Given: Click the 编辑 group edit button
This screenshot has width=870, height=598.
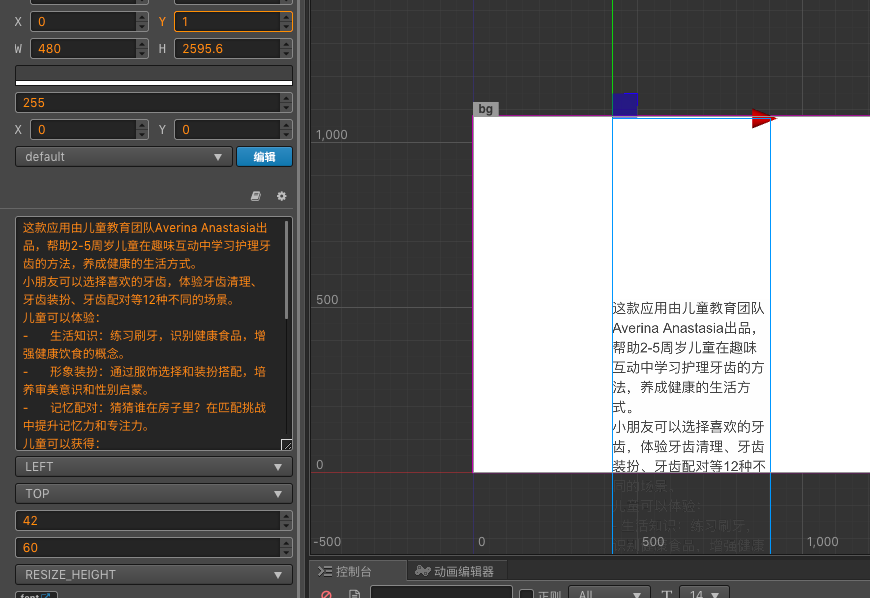Looking at the screenshot, I should point(264,156).
